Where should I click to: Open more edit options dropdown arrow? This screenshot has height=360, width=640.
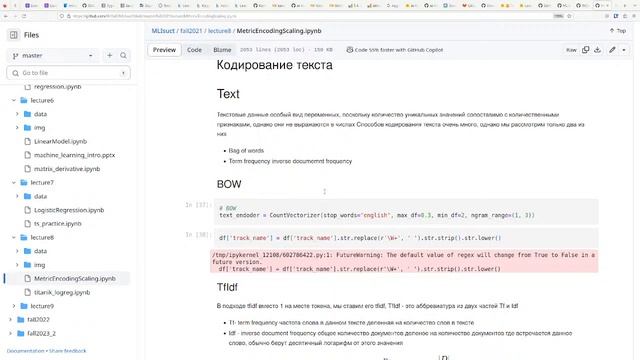pos(624,50)
